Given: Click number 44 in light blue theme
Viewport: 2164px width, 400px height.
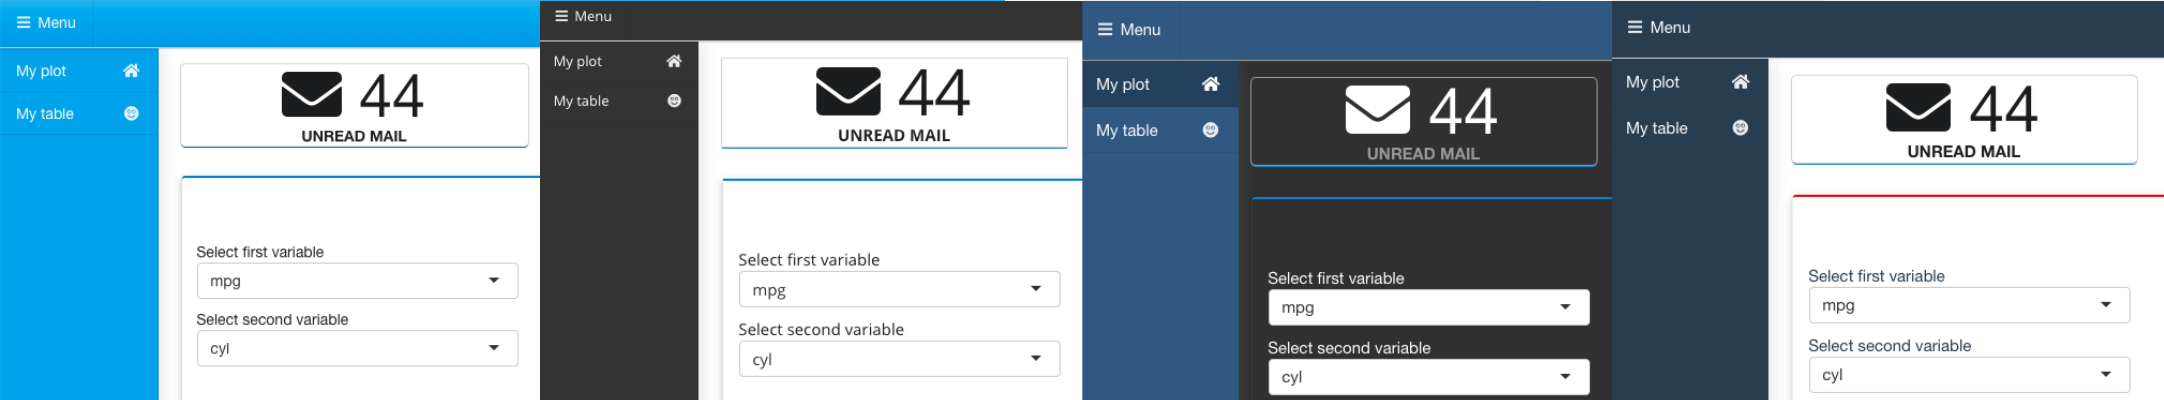Looking at the screenshot, I should point(391,97).
